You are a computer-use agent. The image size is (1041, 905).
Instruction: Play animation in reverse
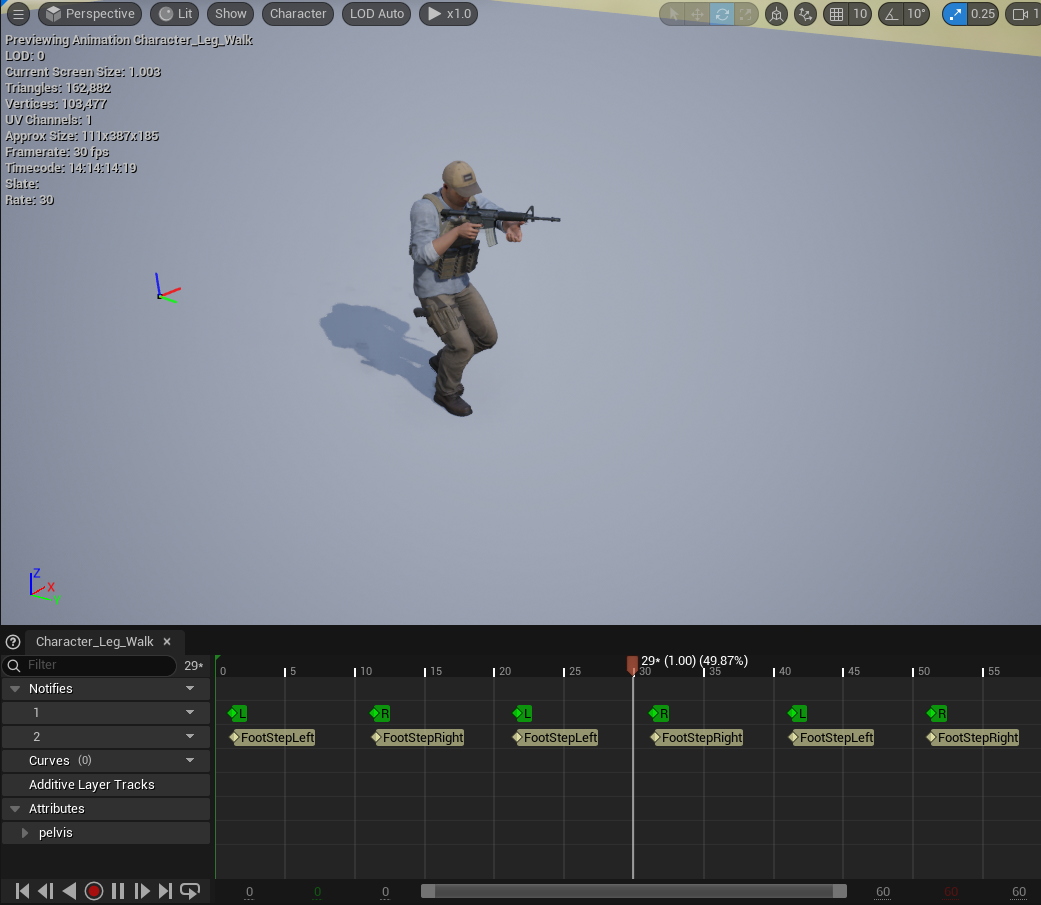click(69, 891)
